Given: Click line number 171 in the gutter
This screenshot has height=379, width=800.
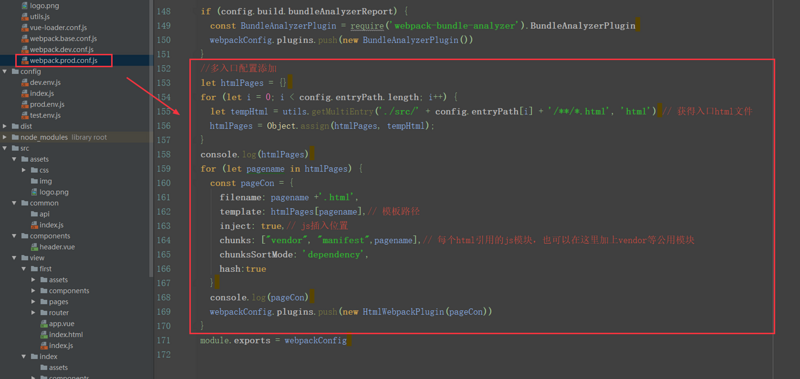Looking at the screenshot, I should point(164,340).
